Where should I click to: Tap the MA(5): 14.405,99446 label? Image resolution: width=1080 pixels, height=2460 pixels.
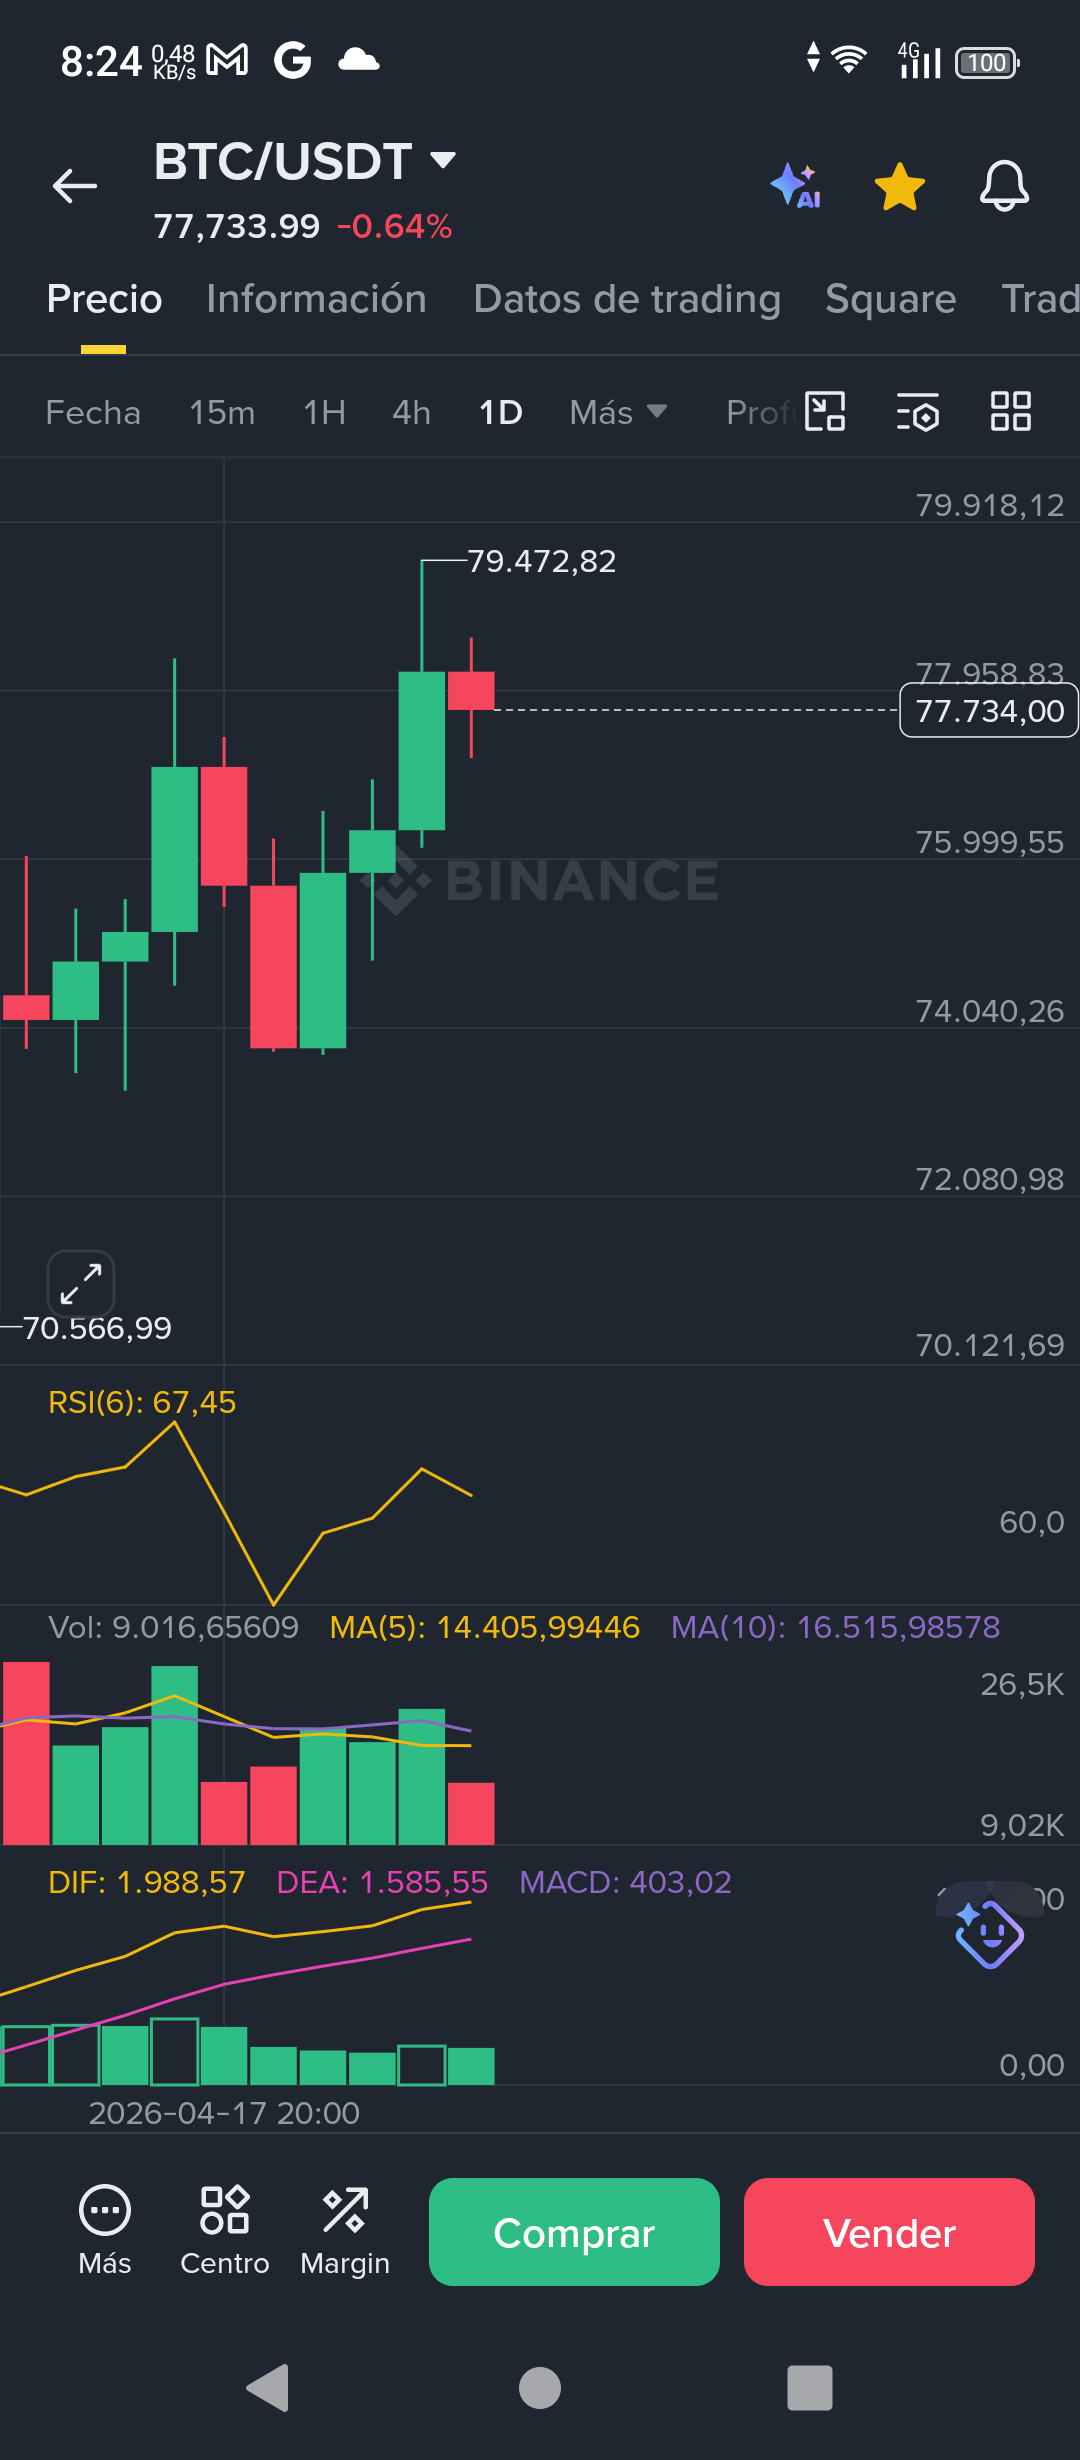pyautogui.click(x=484, y=1627)
